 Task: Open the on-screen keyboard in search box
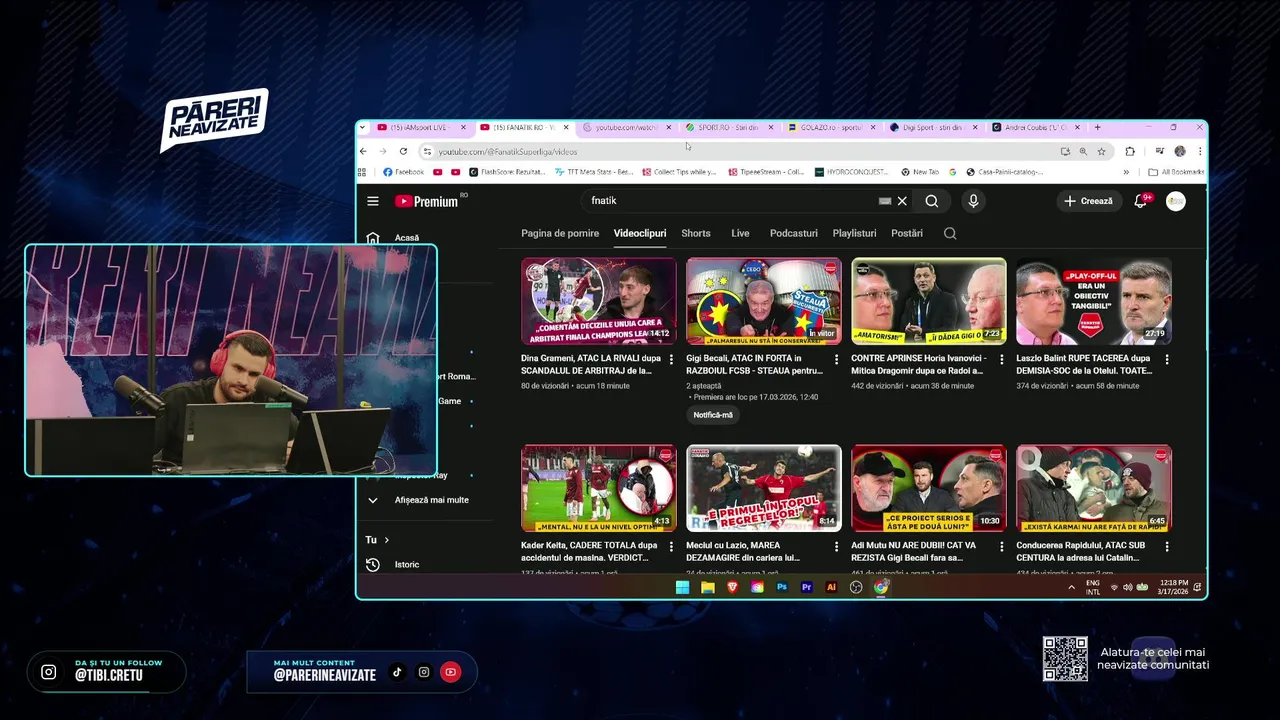[x=885, y=201]
